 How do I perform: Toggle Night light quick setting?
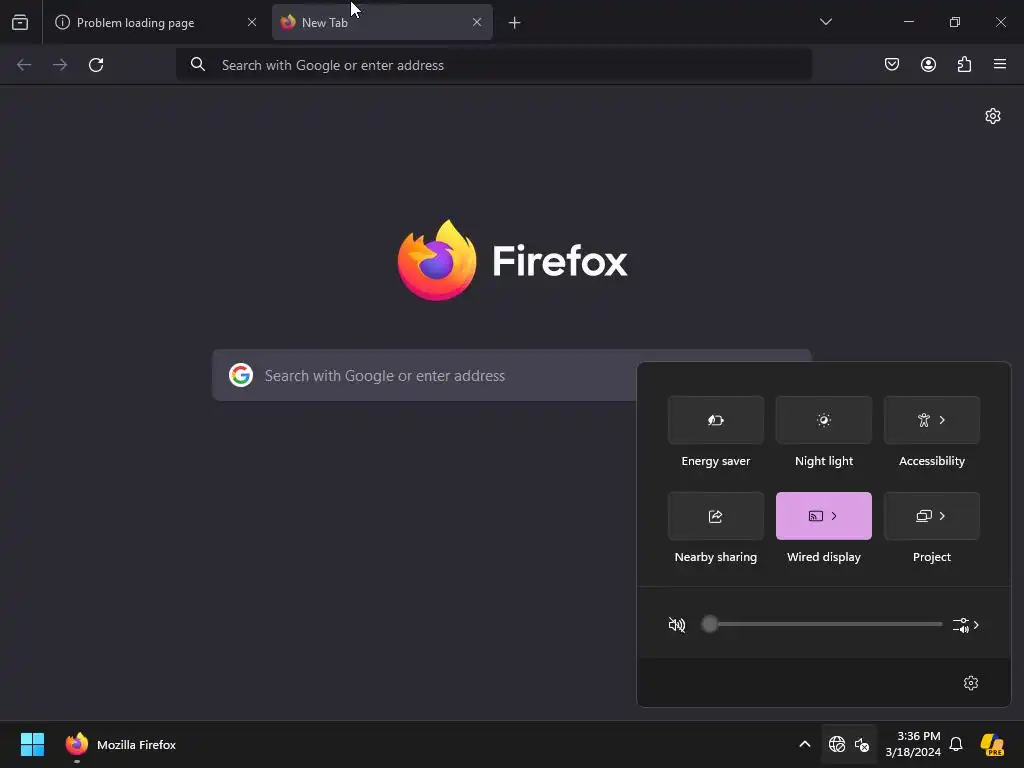824,420
